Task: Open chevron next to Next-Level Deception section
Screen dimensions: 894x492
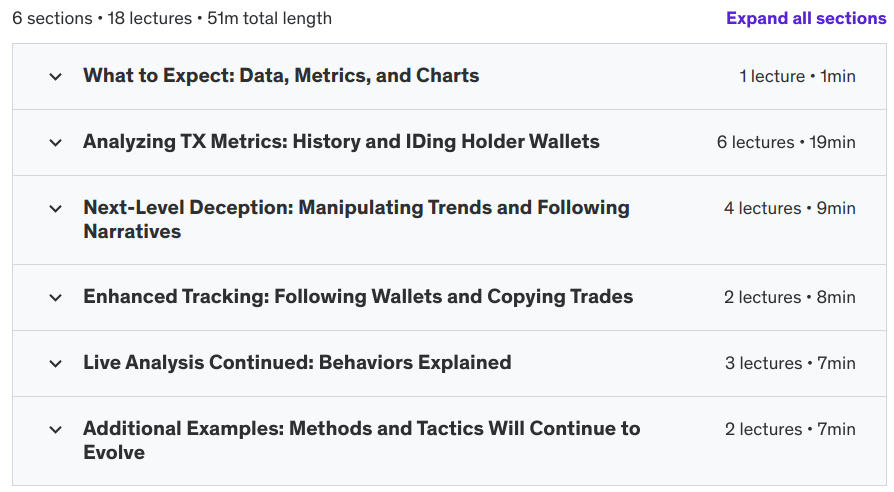Action: [55, 208]
